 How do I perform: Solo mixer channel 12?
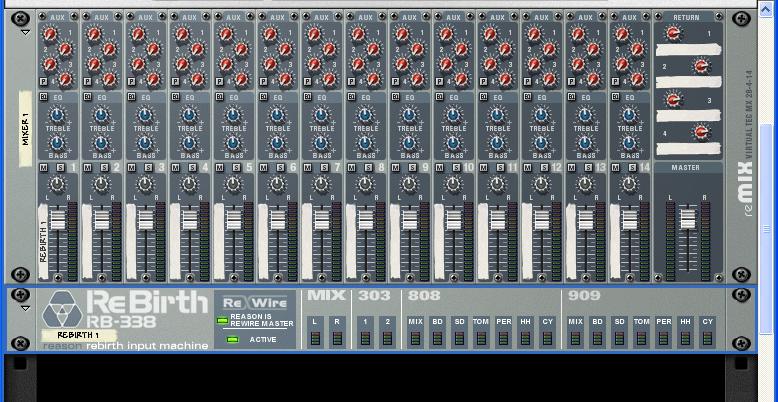pyautogui.click(x=544, y=168)
